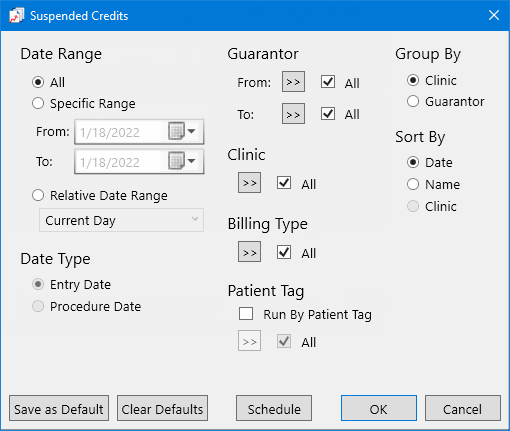Open Guarantor From selection arrow button

pos(293,81)
